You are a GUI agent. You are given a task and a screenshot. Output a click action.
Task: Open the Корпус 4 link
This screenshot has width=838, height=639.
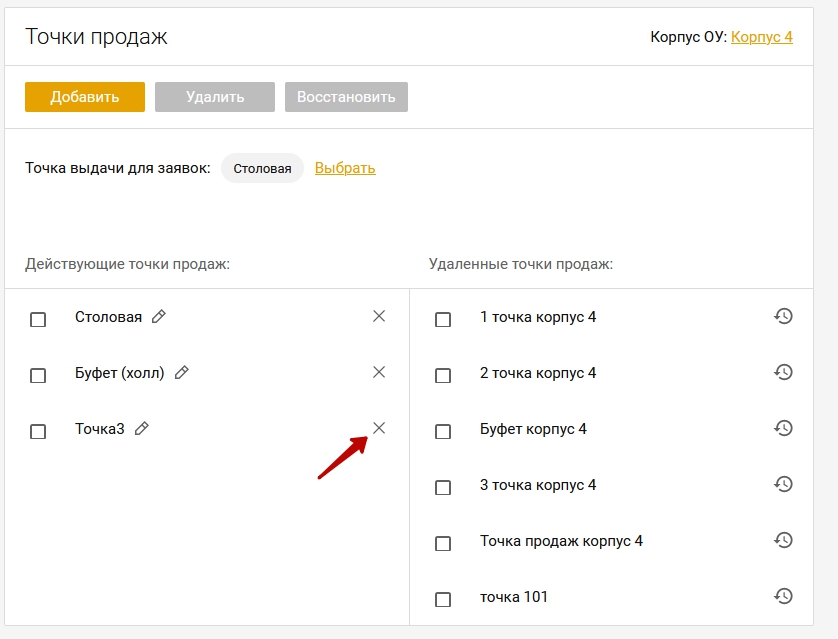click(x=762, y=37)
